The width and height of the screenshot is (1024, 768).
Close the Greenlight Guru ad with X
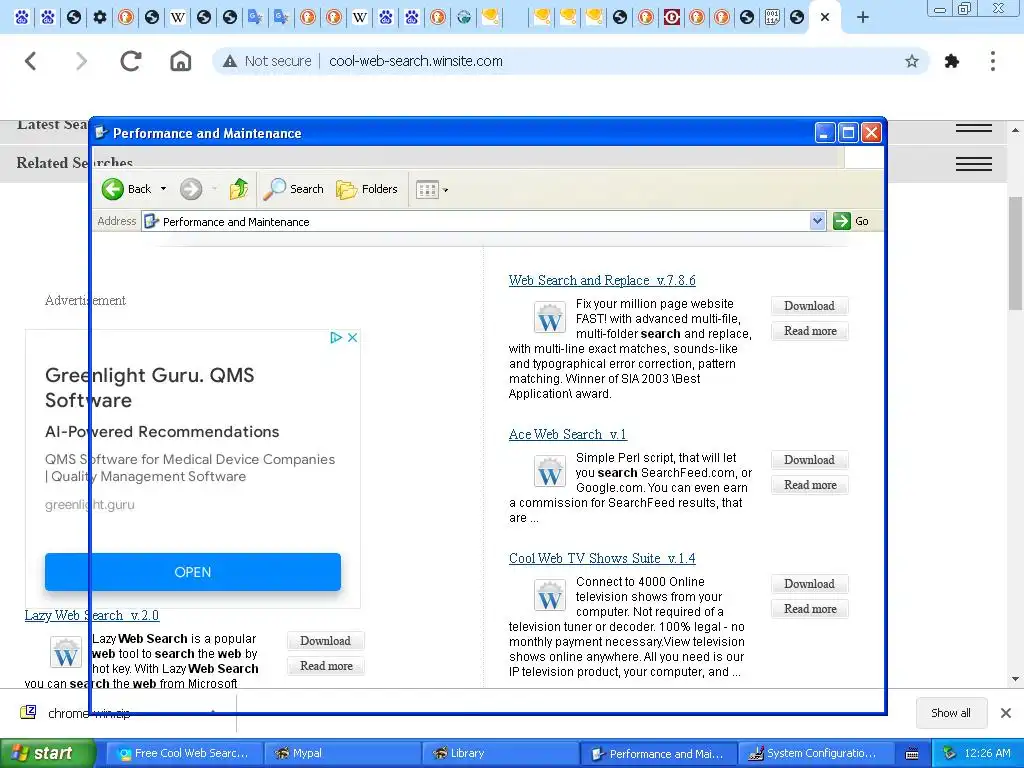pos(353,338)
